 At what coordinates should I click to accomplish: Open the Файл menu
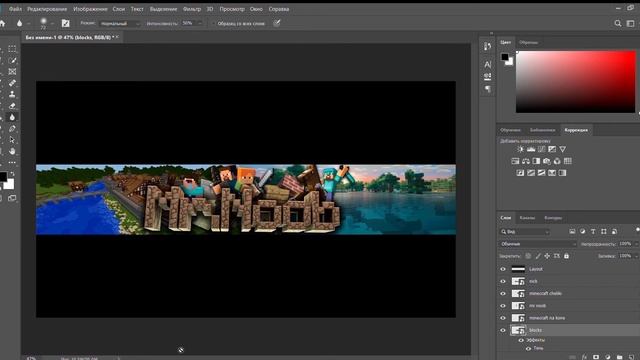15,9
